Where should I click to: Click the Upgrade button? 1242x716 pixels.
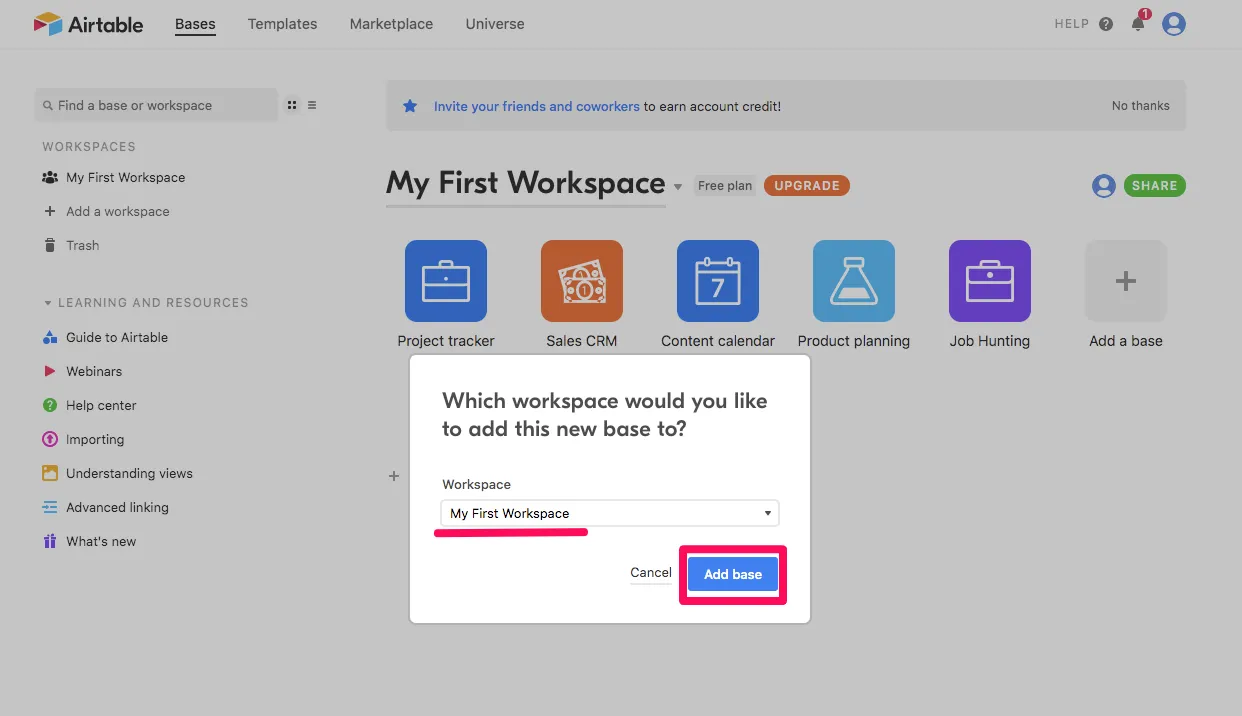[807, 186]
